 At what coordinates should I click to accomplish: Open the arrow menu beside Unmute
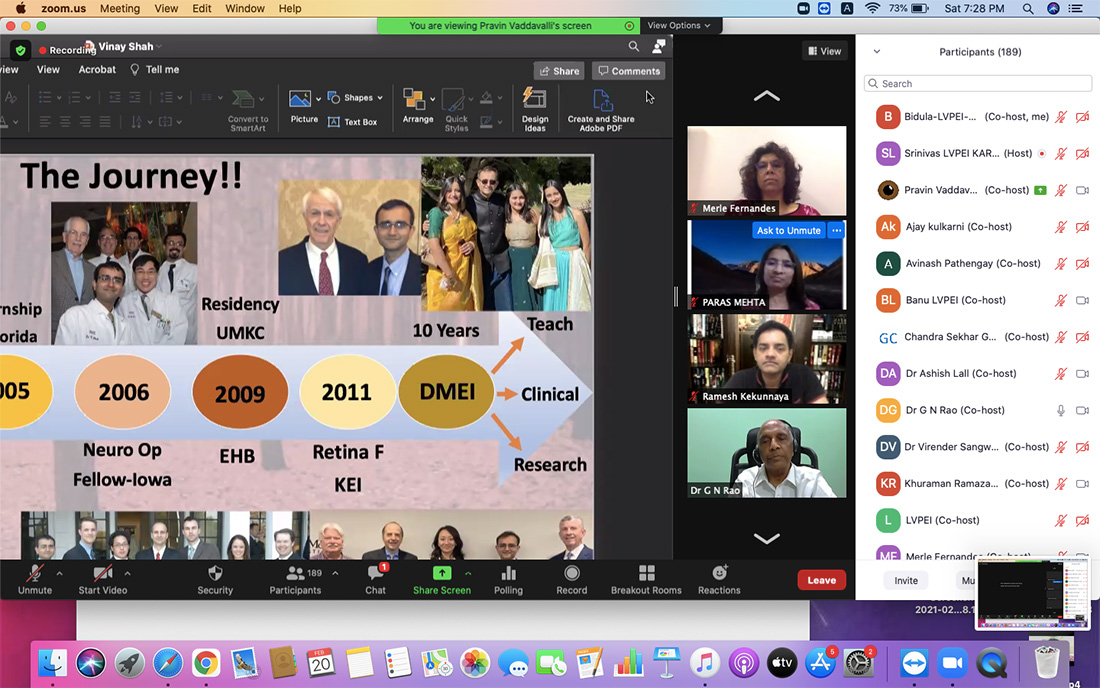pyautogui.click(x=59, y=573)
